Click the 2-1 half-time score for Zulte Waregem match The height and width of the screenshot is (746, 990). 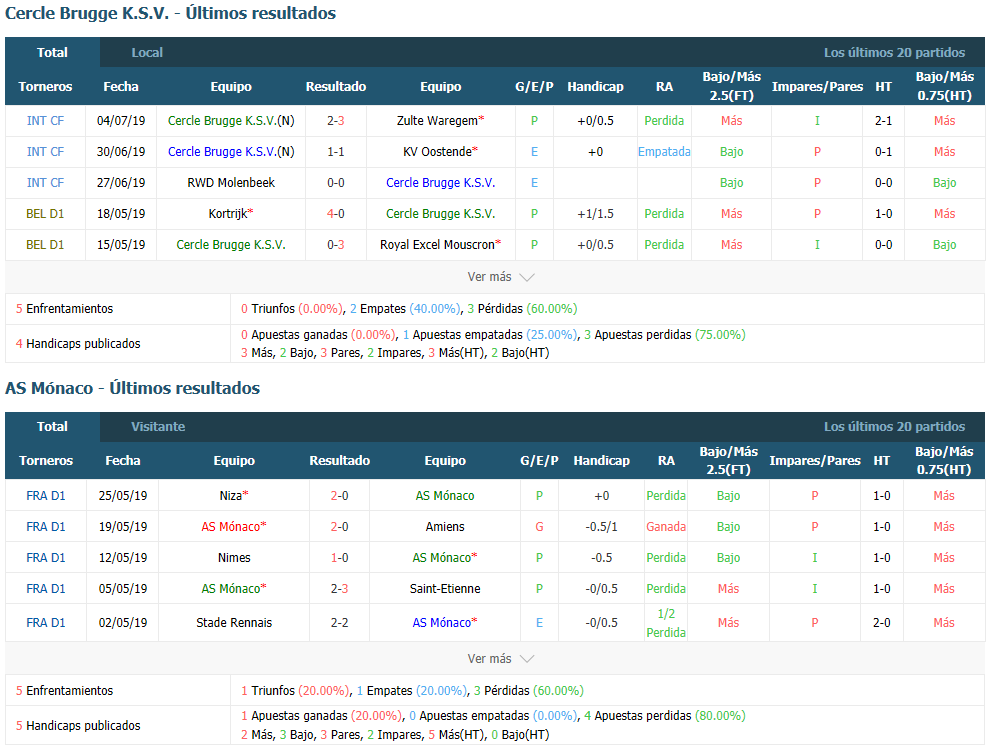883,121
